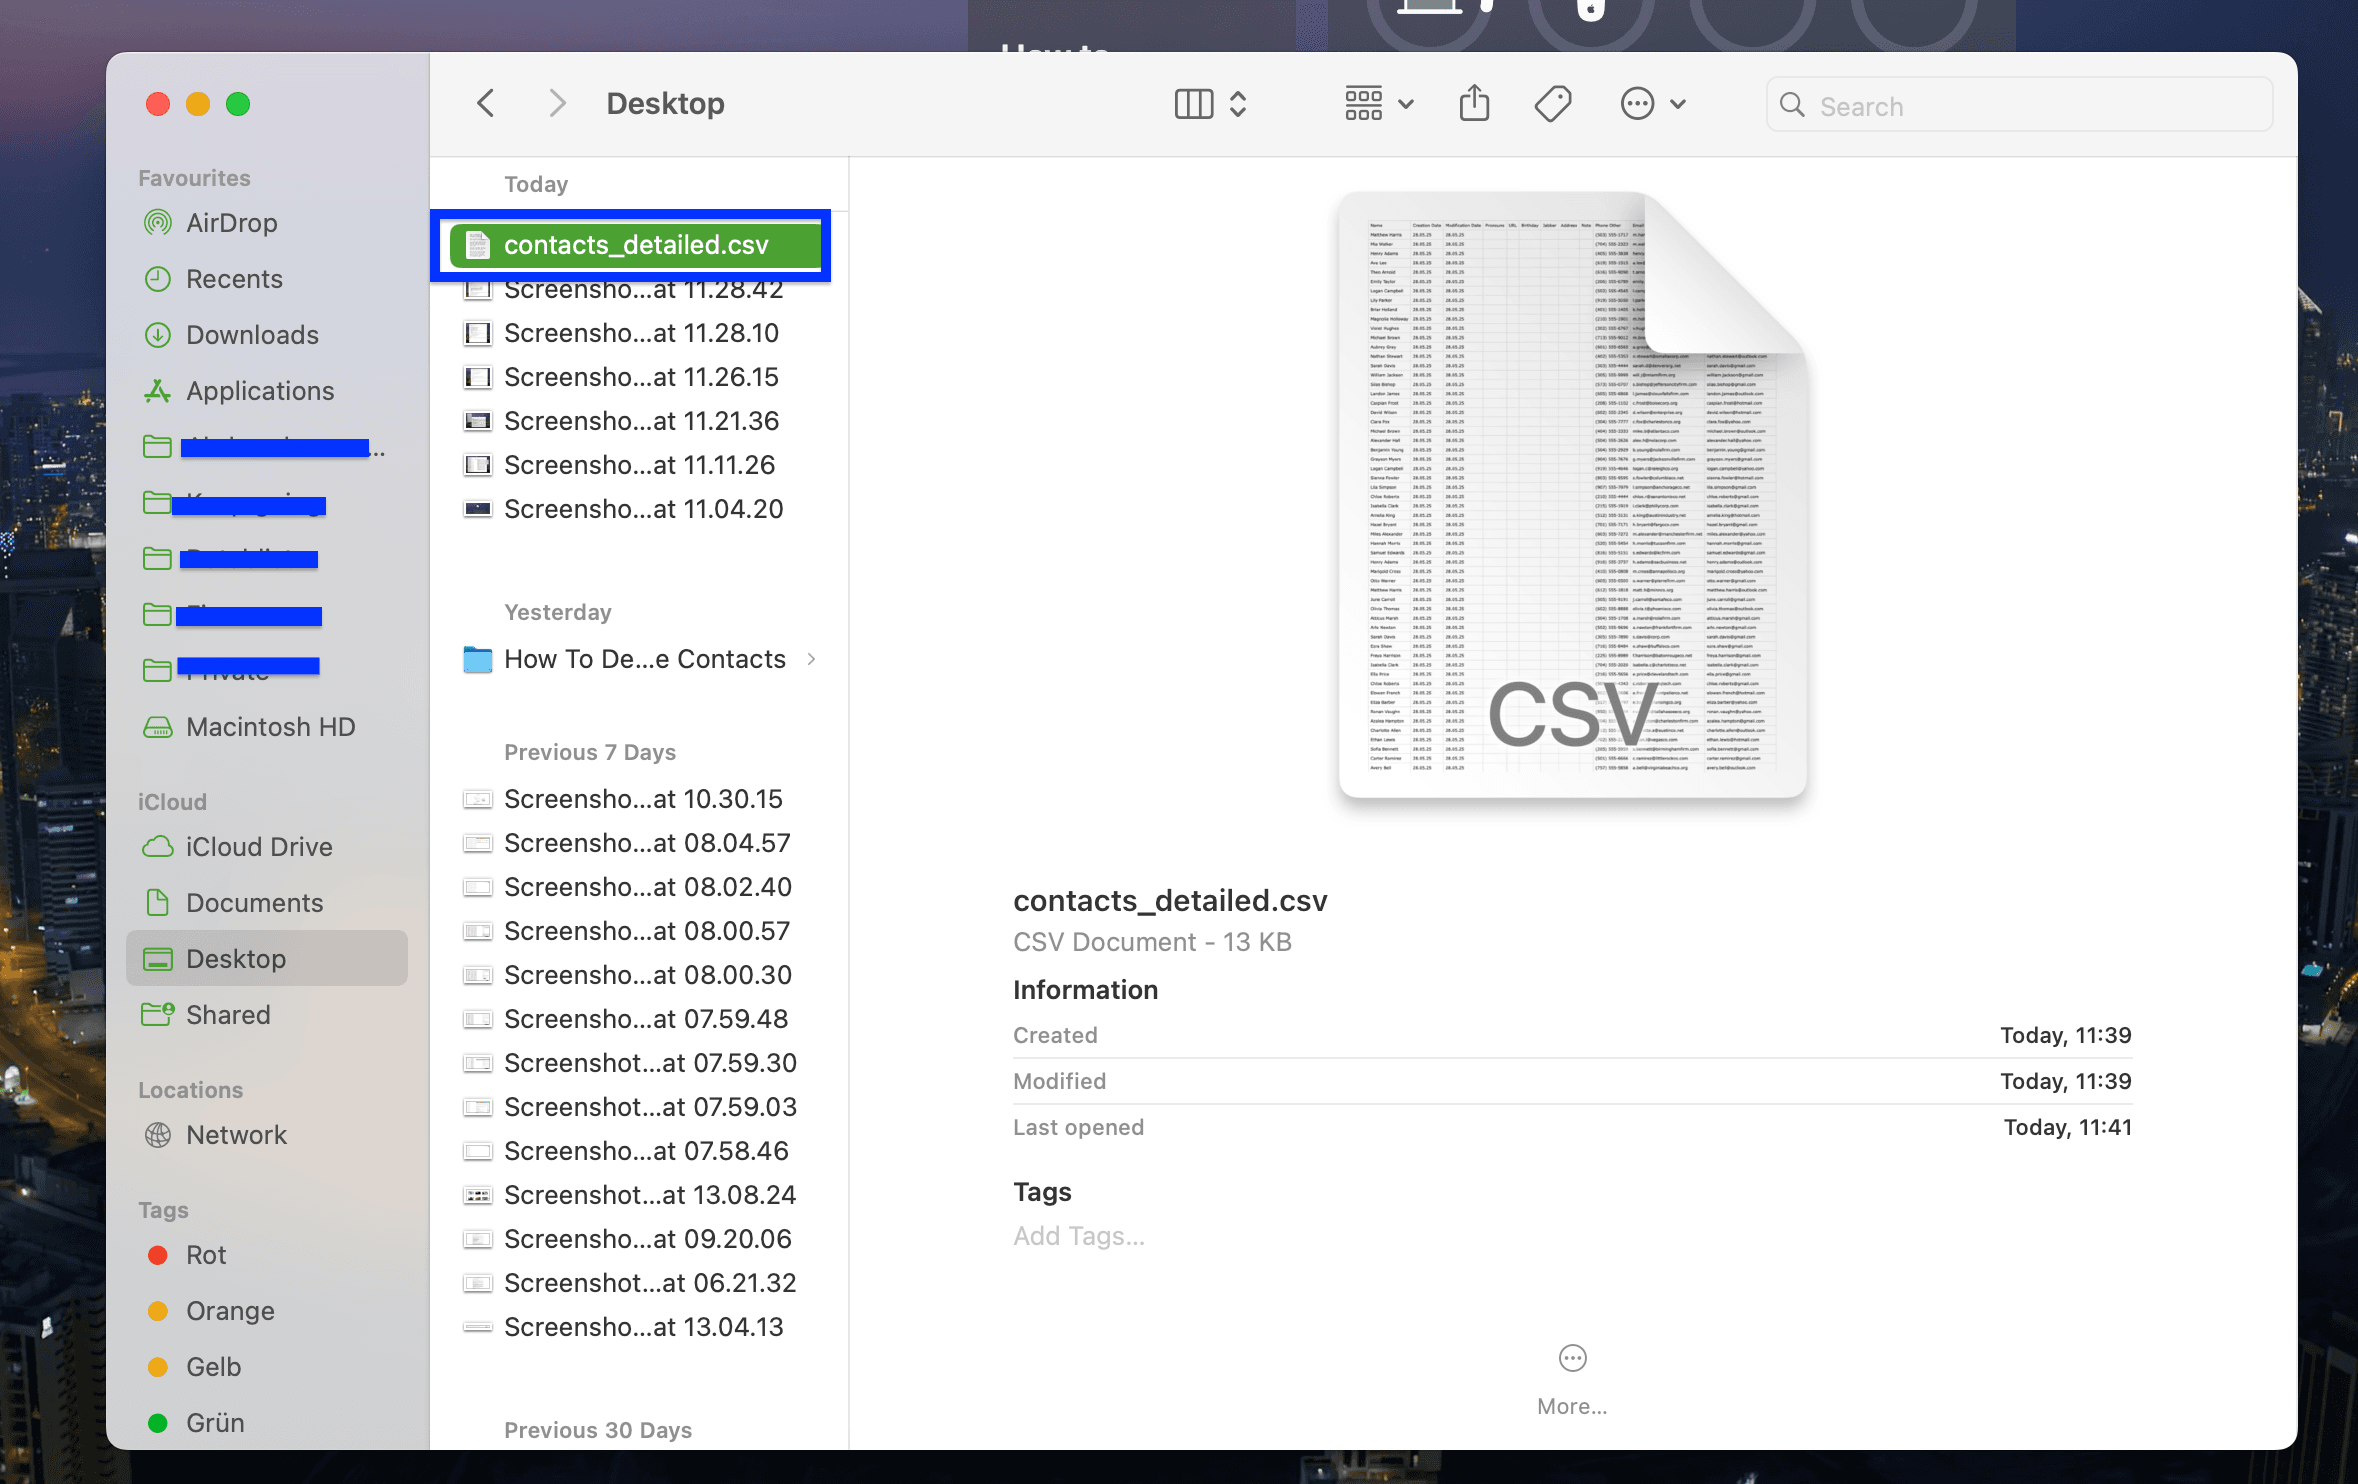
Task: Select the Share icon in the toolbar
Action: click(x=1474, y=103)
